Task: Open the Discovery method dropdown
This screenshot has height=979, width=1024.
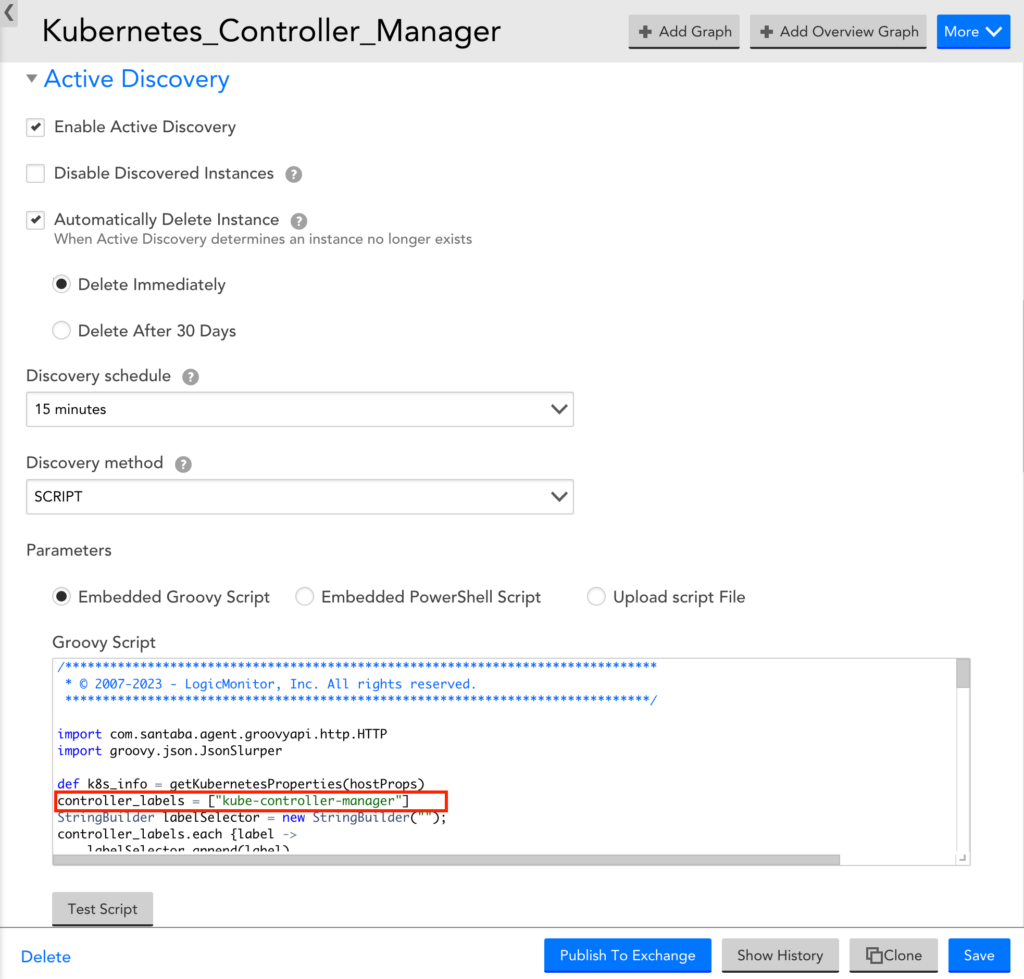Action: [x=299, y=496]
